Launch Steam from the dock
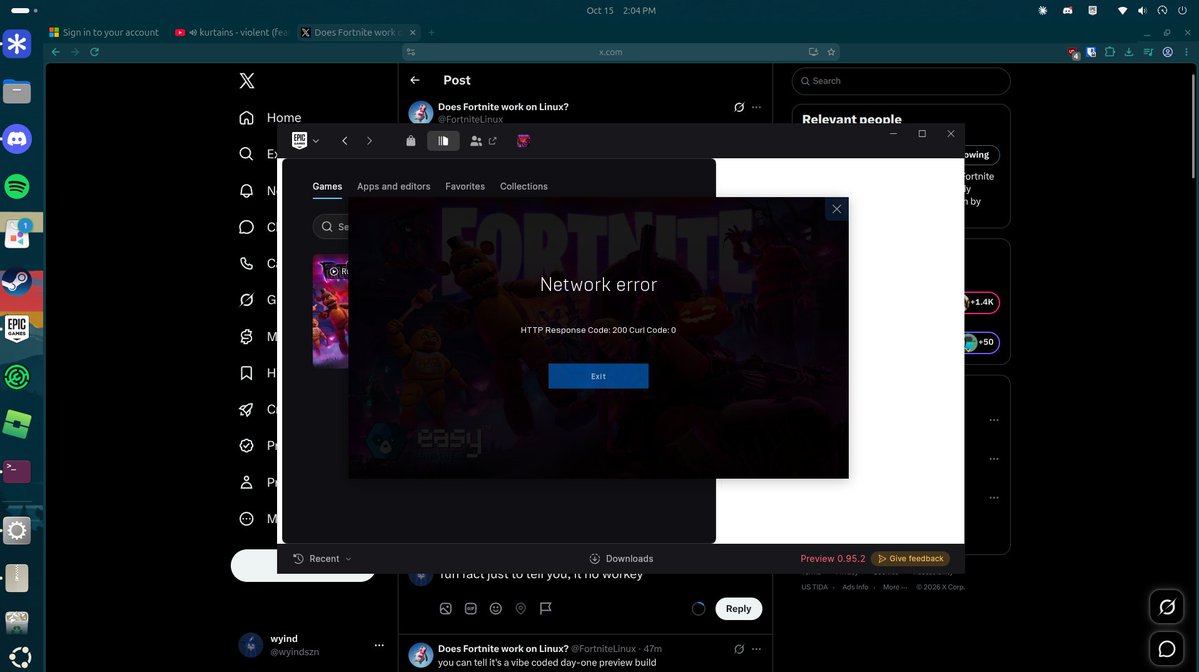Viewport: 1199px width, 672px height. pyautogui.click(x=17, y=282)
